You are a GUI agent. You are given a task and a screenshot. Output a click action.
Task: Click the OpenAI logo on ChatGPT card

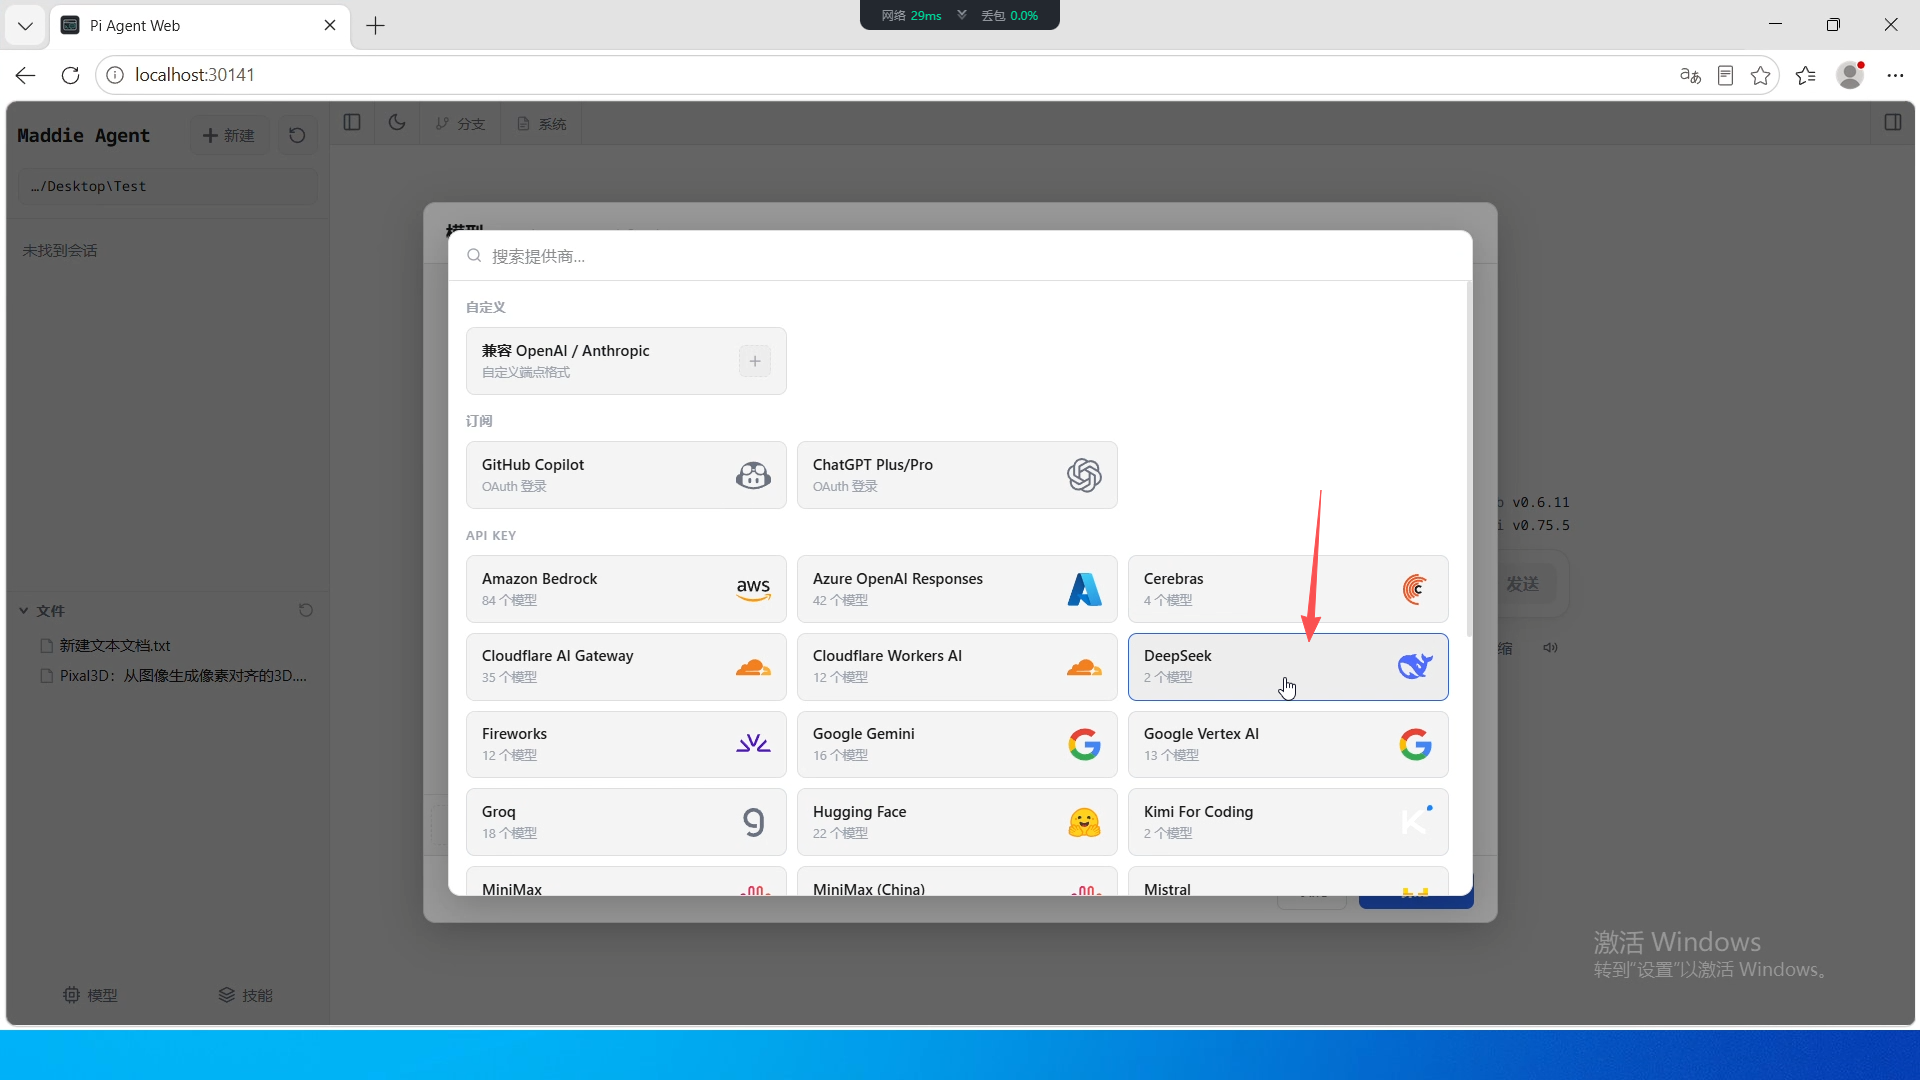1084,475
